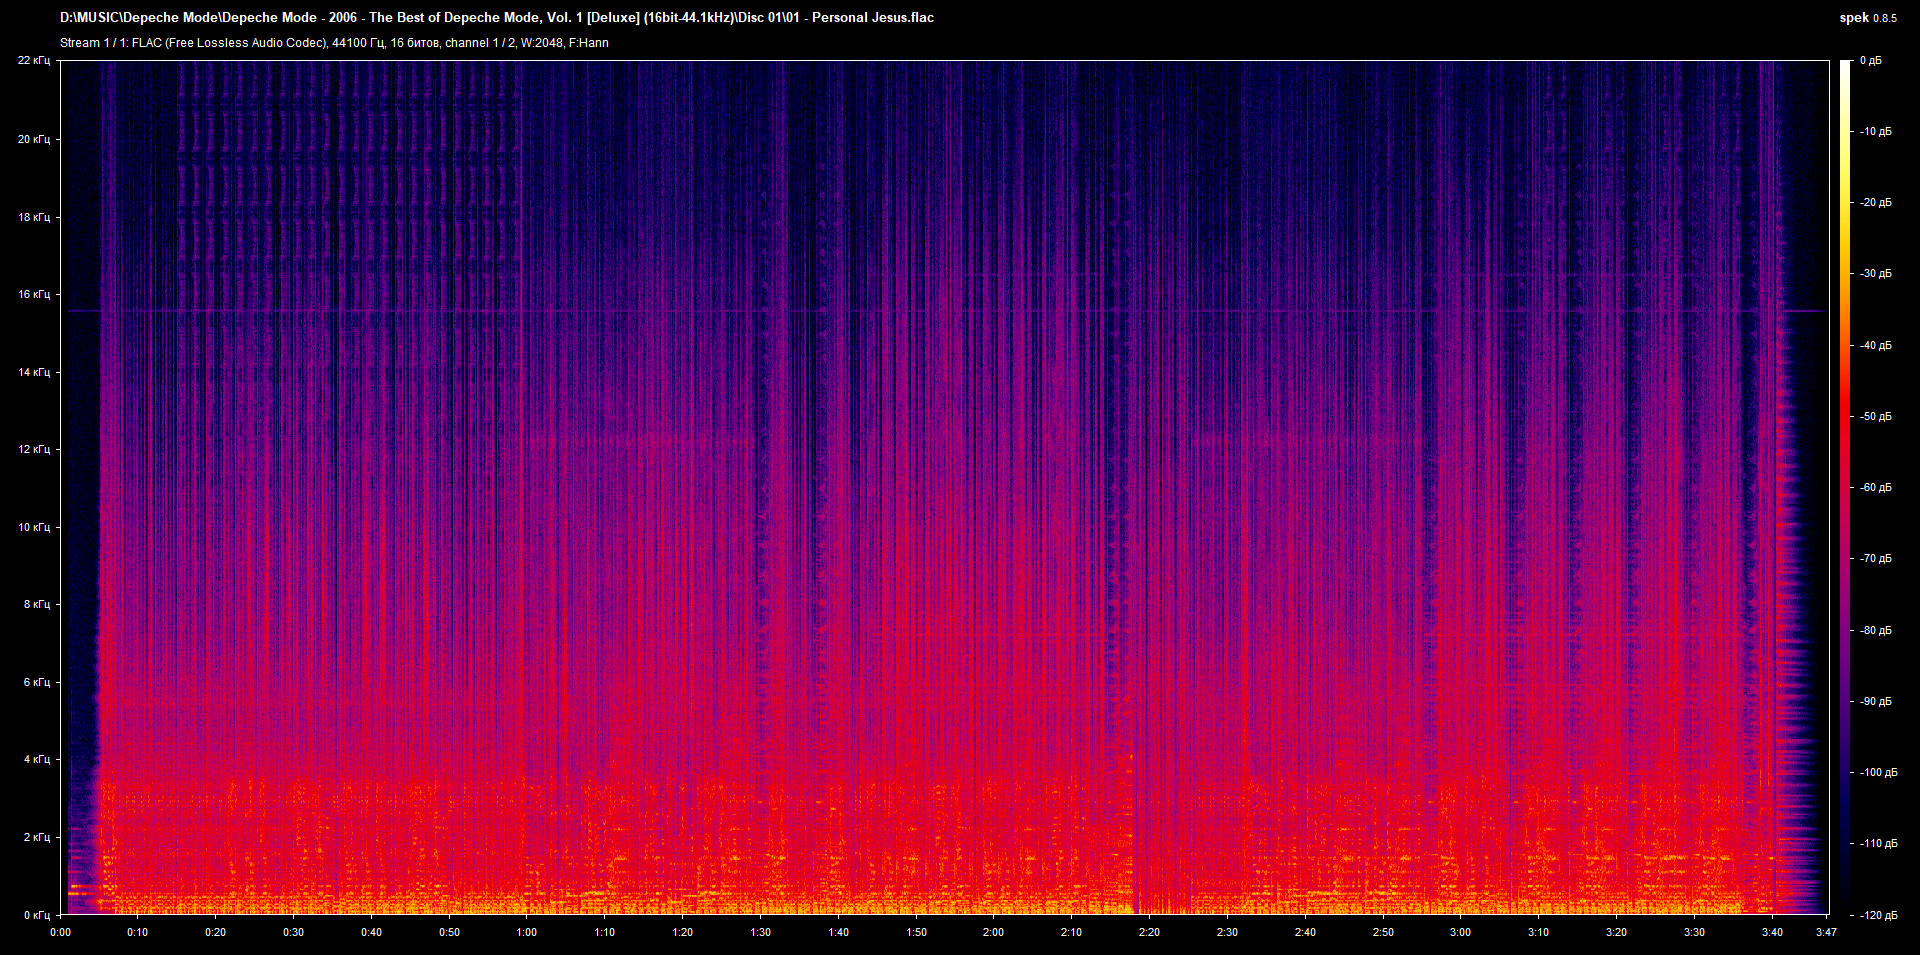Select the 3:00 time axis marker

[x=1460, y=932]
